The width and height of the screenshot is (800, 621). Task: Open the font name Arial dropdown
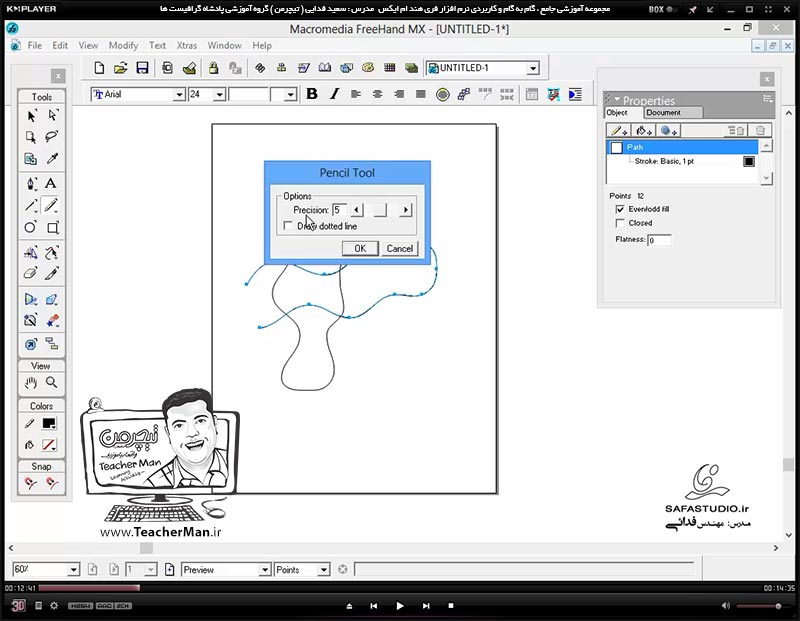[x=179, y=94]
